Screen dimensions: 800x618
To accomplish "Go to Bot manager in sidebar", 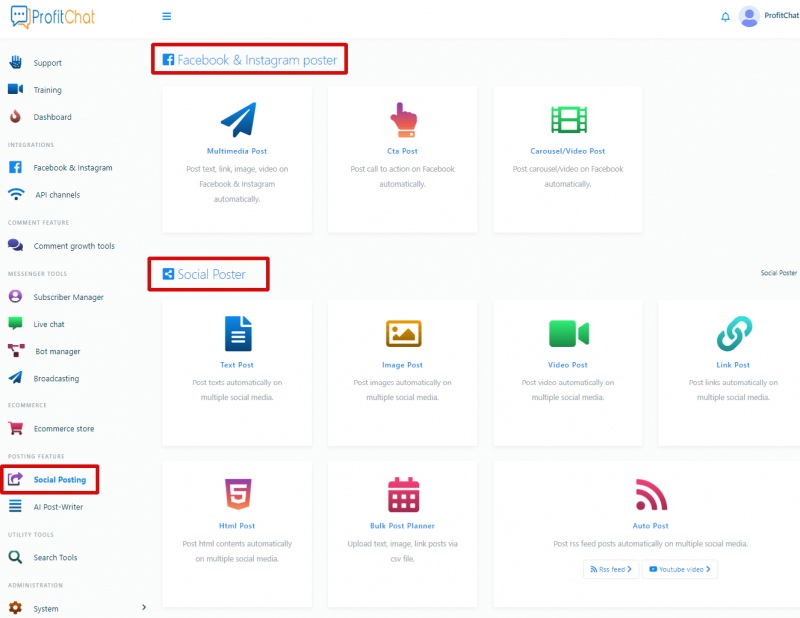I will coord(57,351).
